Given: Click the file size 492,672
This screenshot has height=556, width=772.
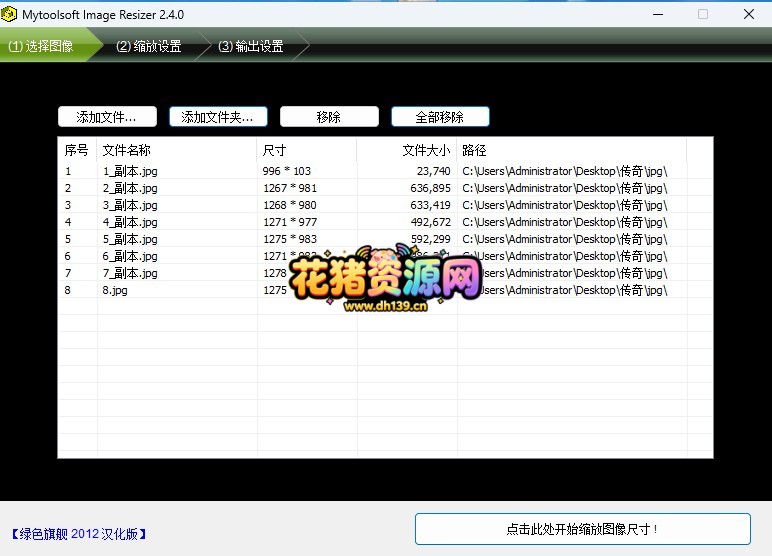Looking at the screenshot, I should point(430,222).
